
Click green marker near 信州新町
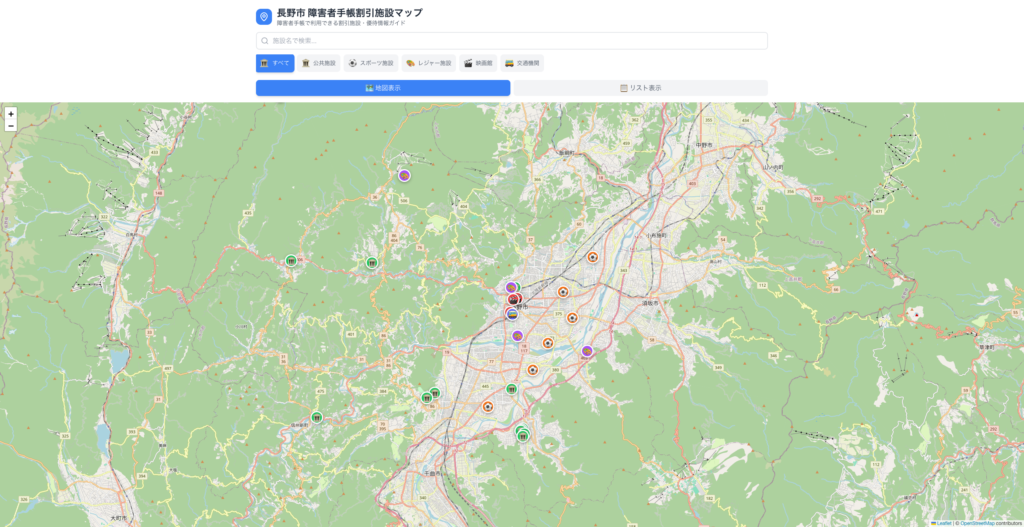click(316, 417)
